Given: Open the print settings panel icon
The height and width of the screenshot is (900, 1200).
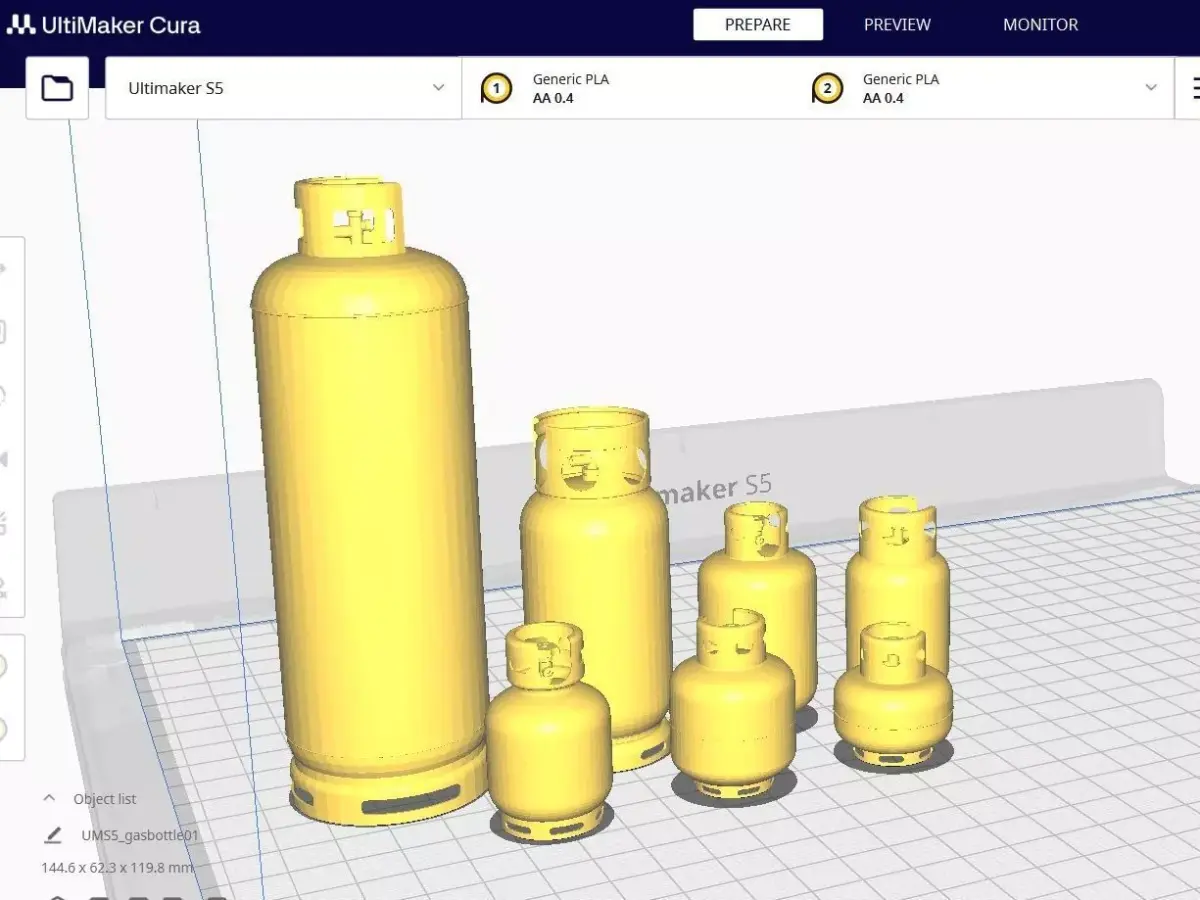Looking at the screenshot, I should [x=1196, y=88].
